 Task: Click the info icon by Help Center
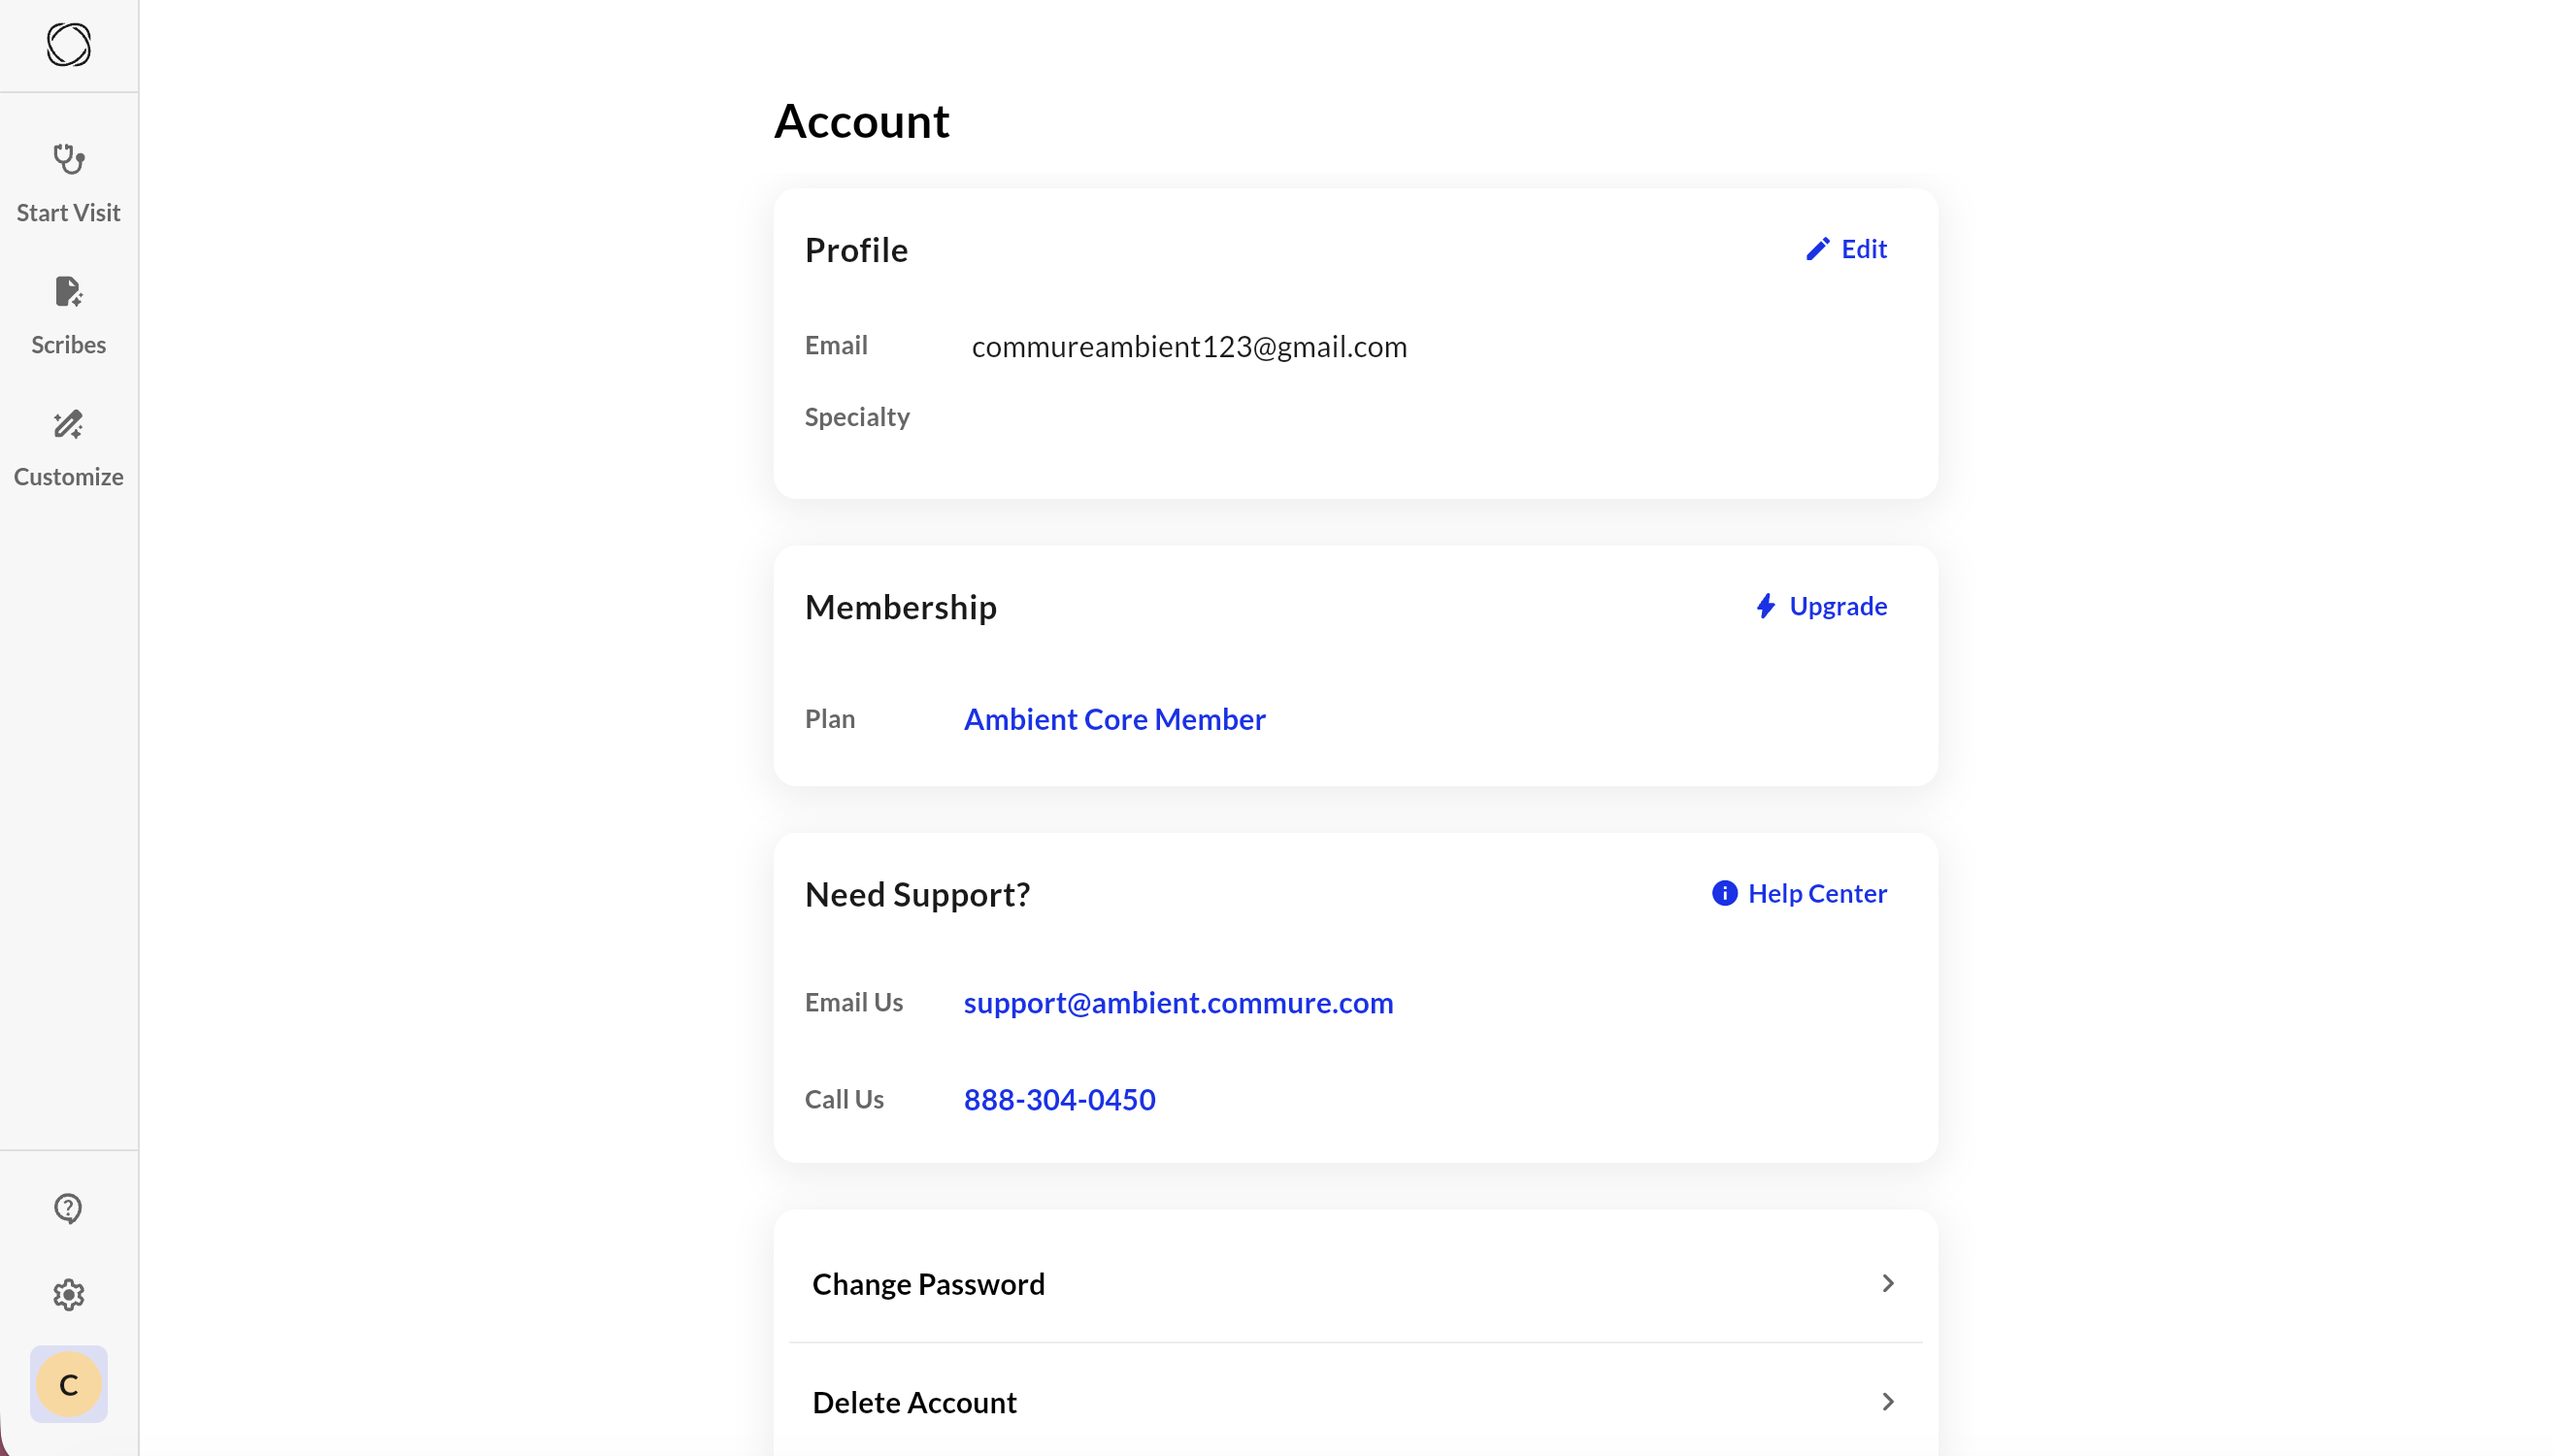1724,893
